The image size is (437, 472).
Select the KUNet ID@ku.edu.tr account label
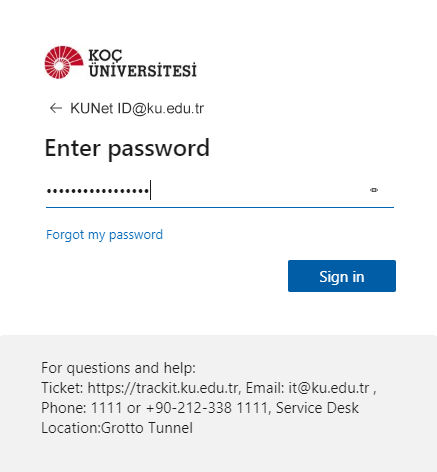coord(137,108)
